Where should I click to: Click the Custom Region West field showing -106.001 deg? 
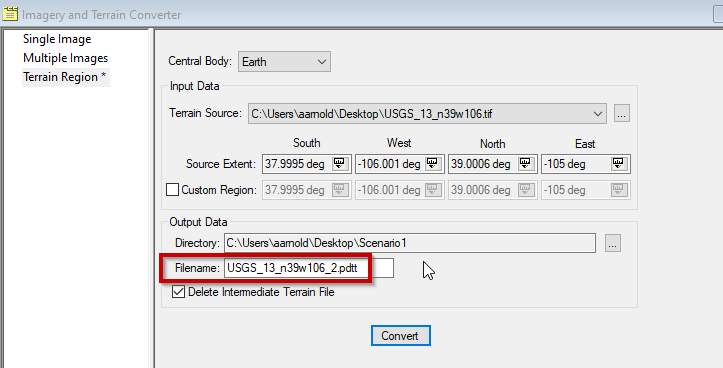click(x=400, y=190)
